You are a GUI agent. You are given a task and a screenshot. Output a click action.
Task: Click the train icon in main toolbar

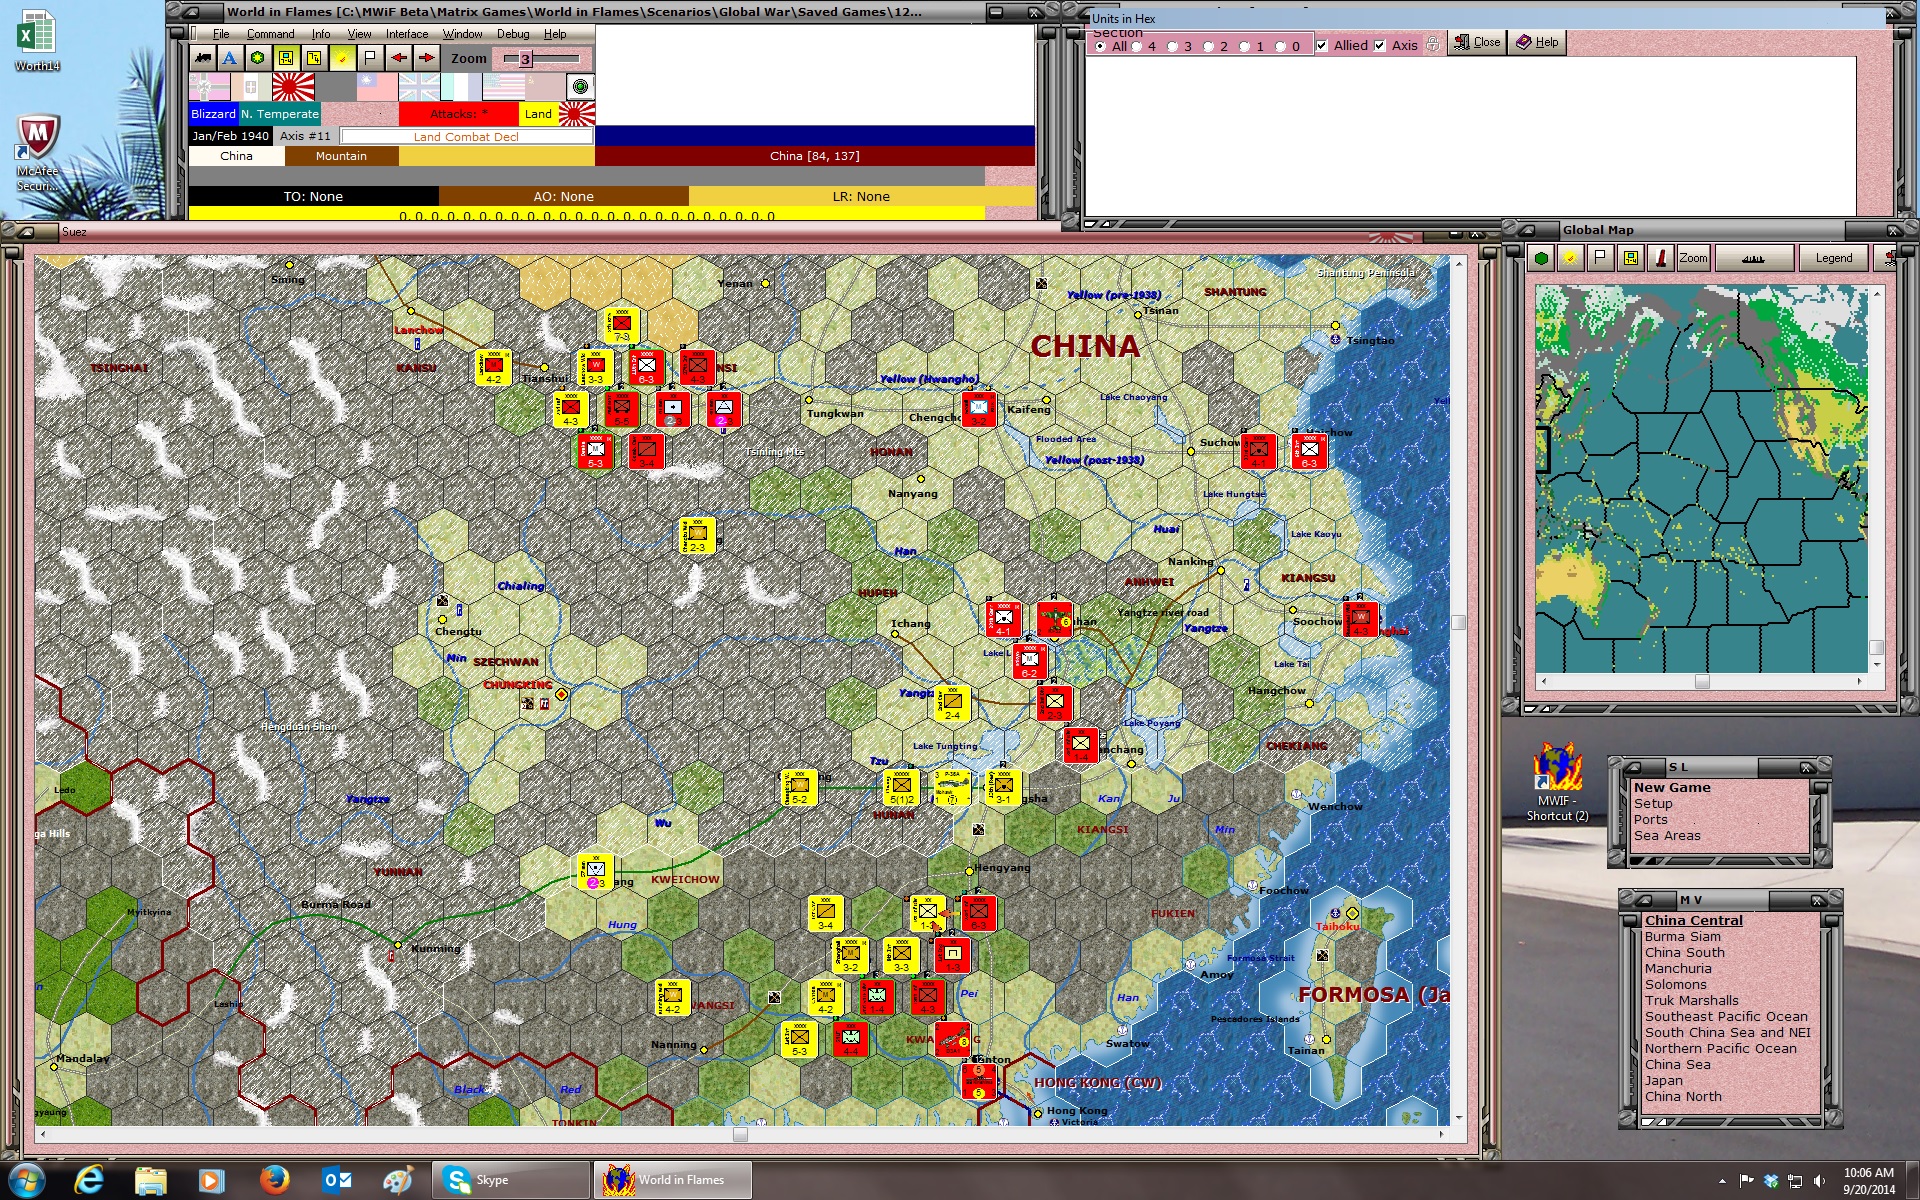(203, 58)
